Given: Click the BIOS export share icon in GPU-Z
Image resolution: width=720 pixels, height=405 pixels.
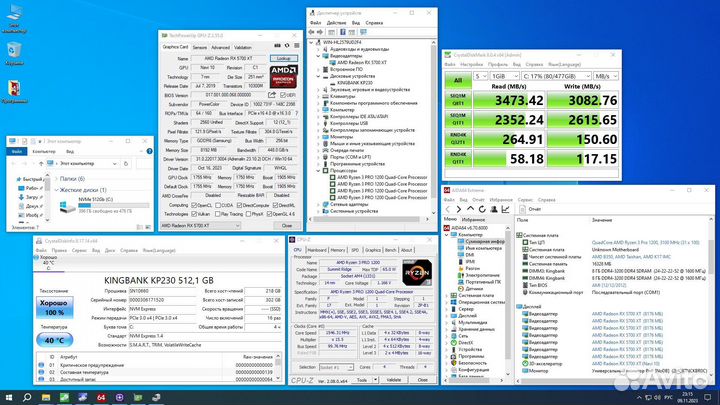Looking at the screenshot, I should tap(272, 95).
